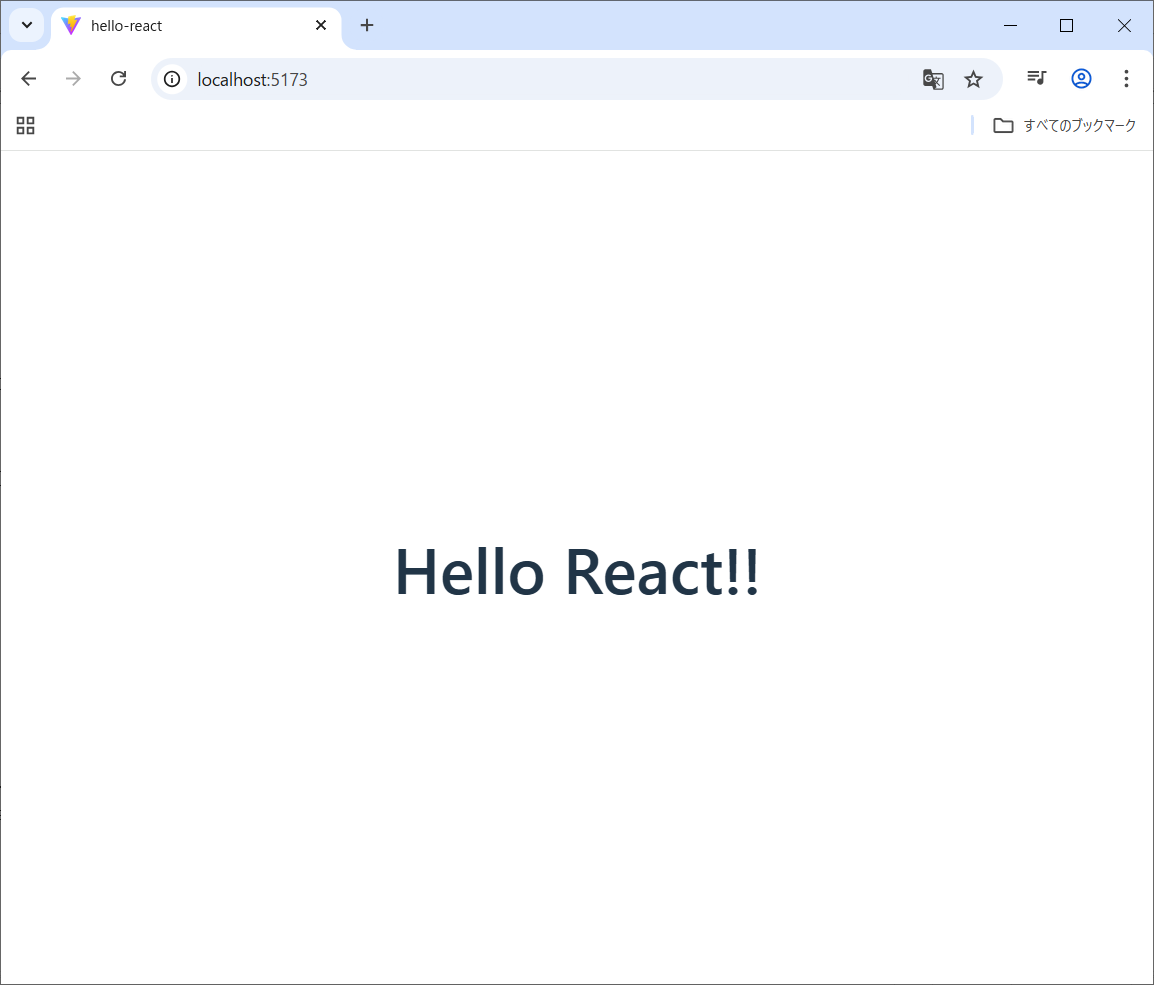Go back to the previous page
Screen dimensions: 1154x985
point(29,79)
